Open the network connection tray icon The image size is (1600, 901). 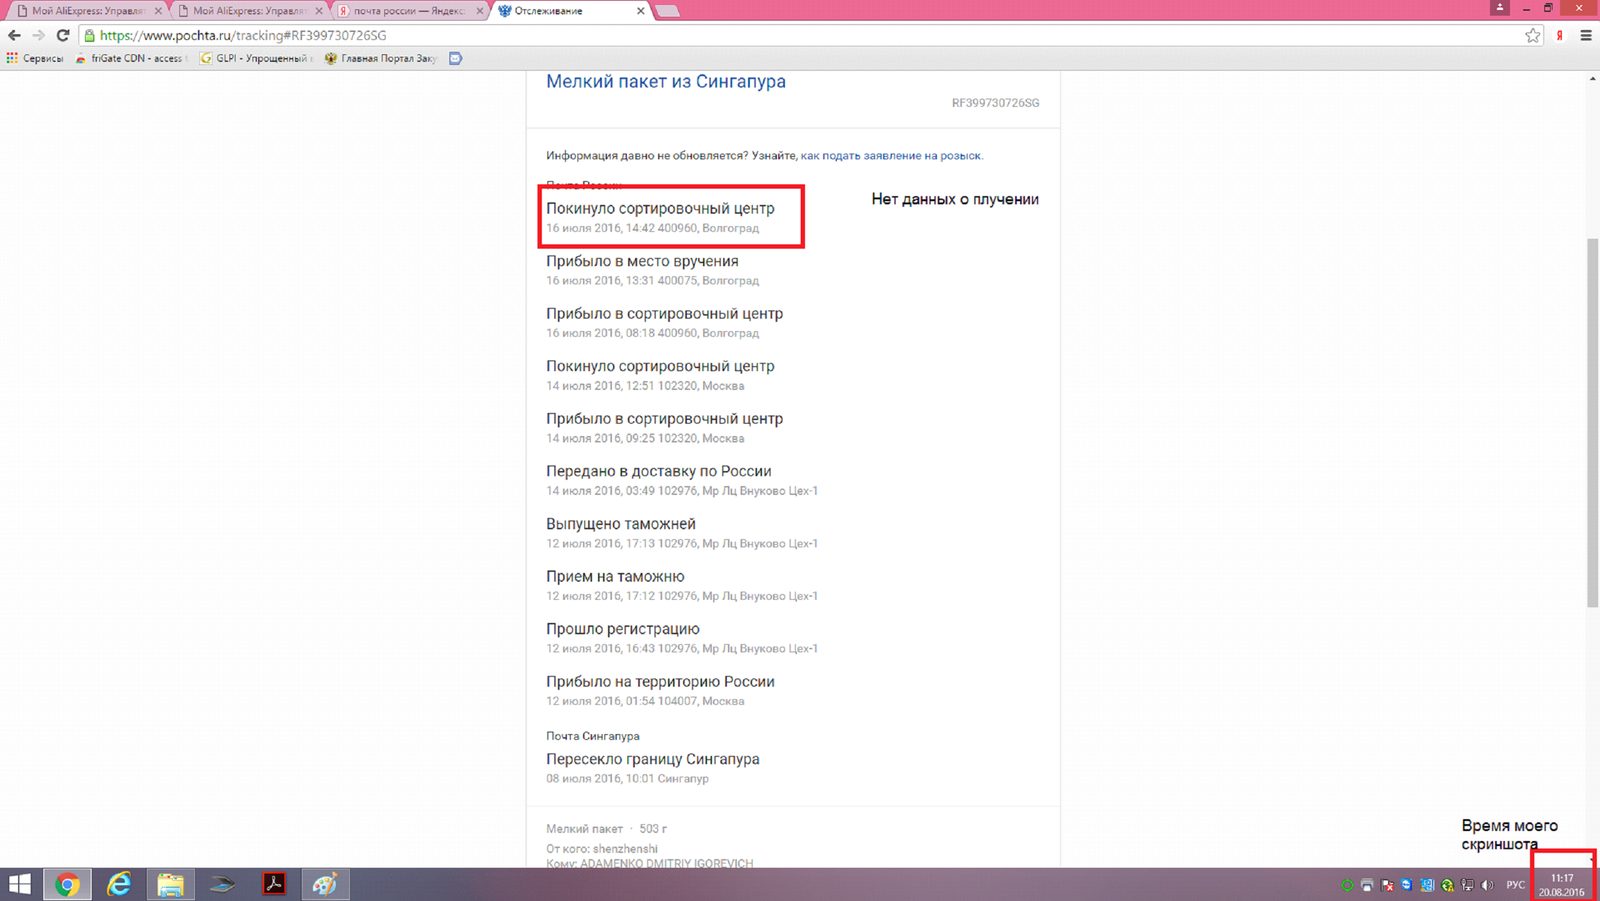point(1467,885)
